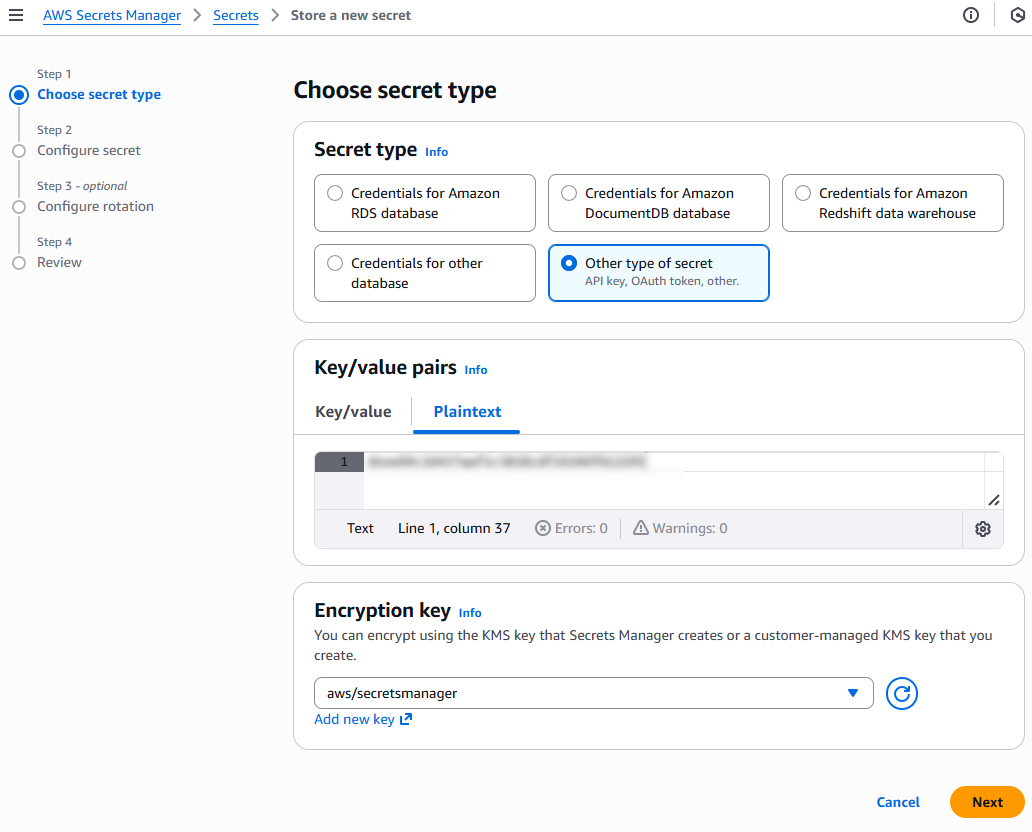
Task: Click the Step 1 progress circle indicator
Action: (x=18, y=94)
